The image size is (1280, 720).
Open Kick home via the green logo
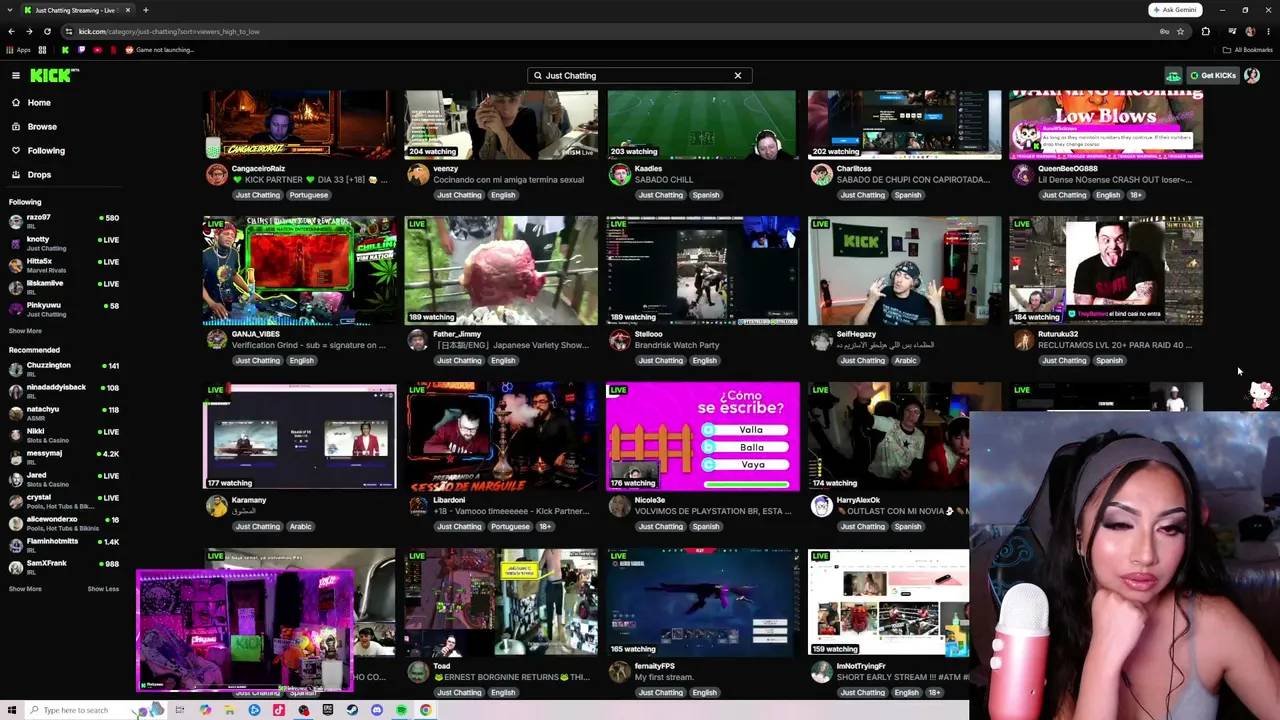pyautogui.click(x=53, y=75)
